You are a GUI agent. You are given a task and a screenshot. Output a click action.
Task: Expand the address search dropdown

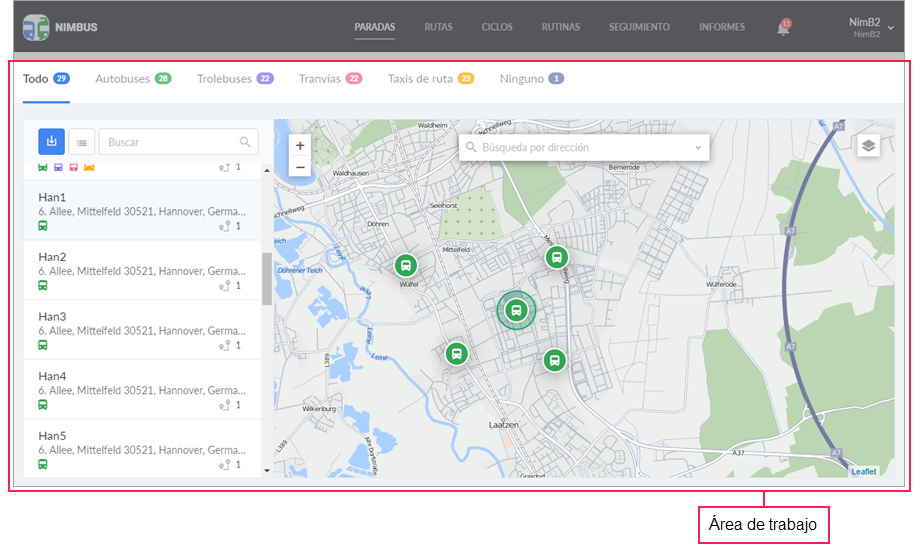(x=698, y=148)
